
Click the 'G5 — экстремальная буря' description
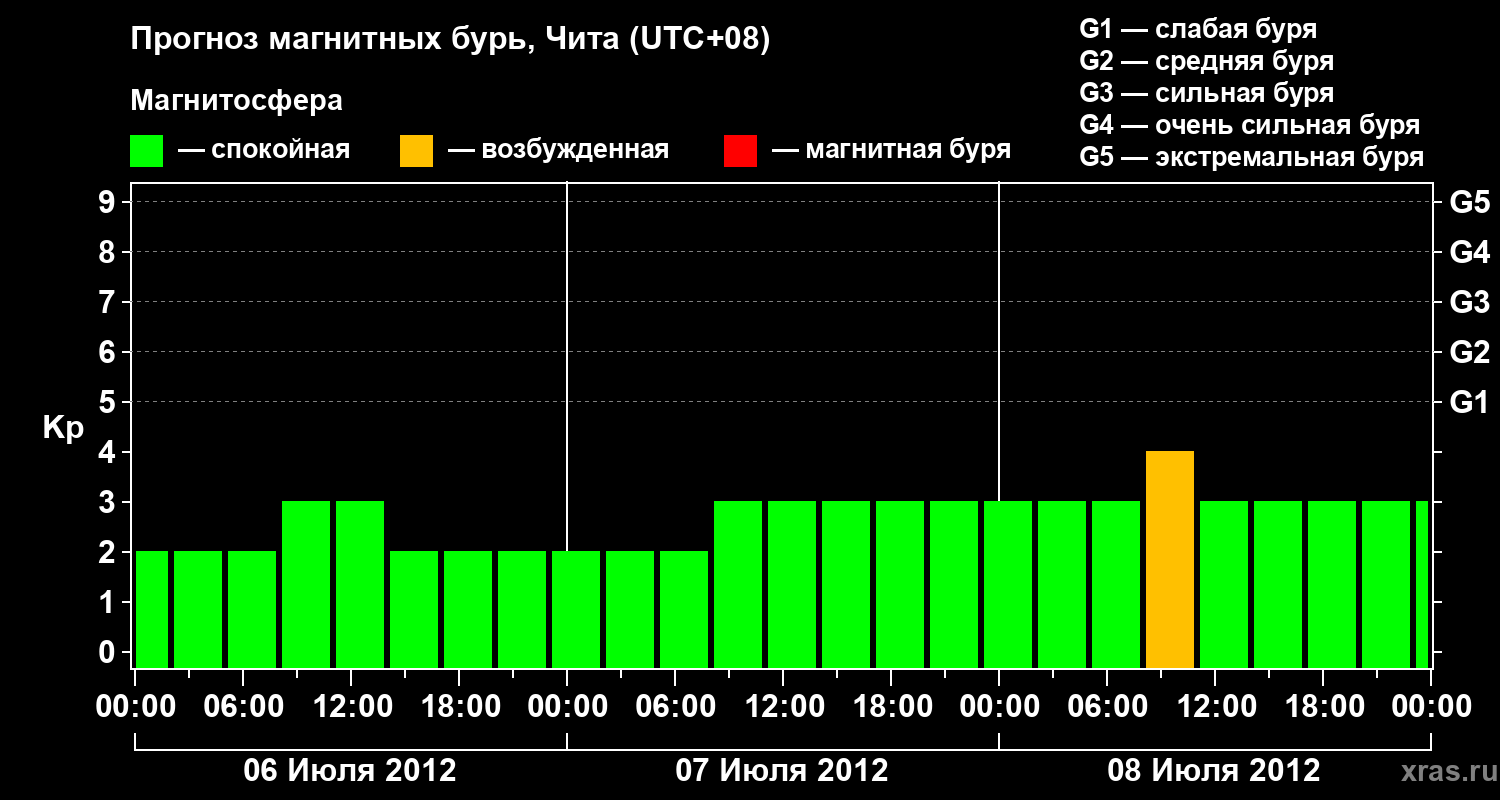point(1252,157)
